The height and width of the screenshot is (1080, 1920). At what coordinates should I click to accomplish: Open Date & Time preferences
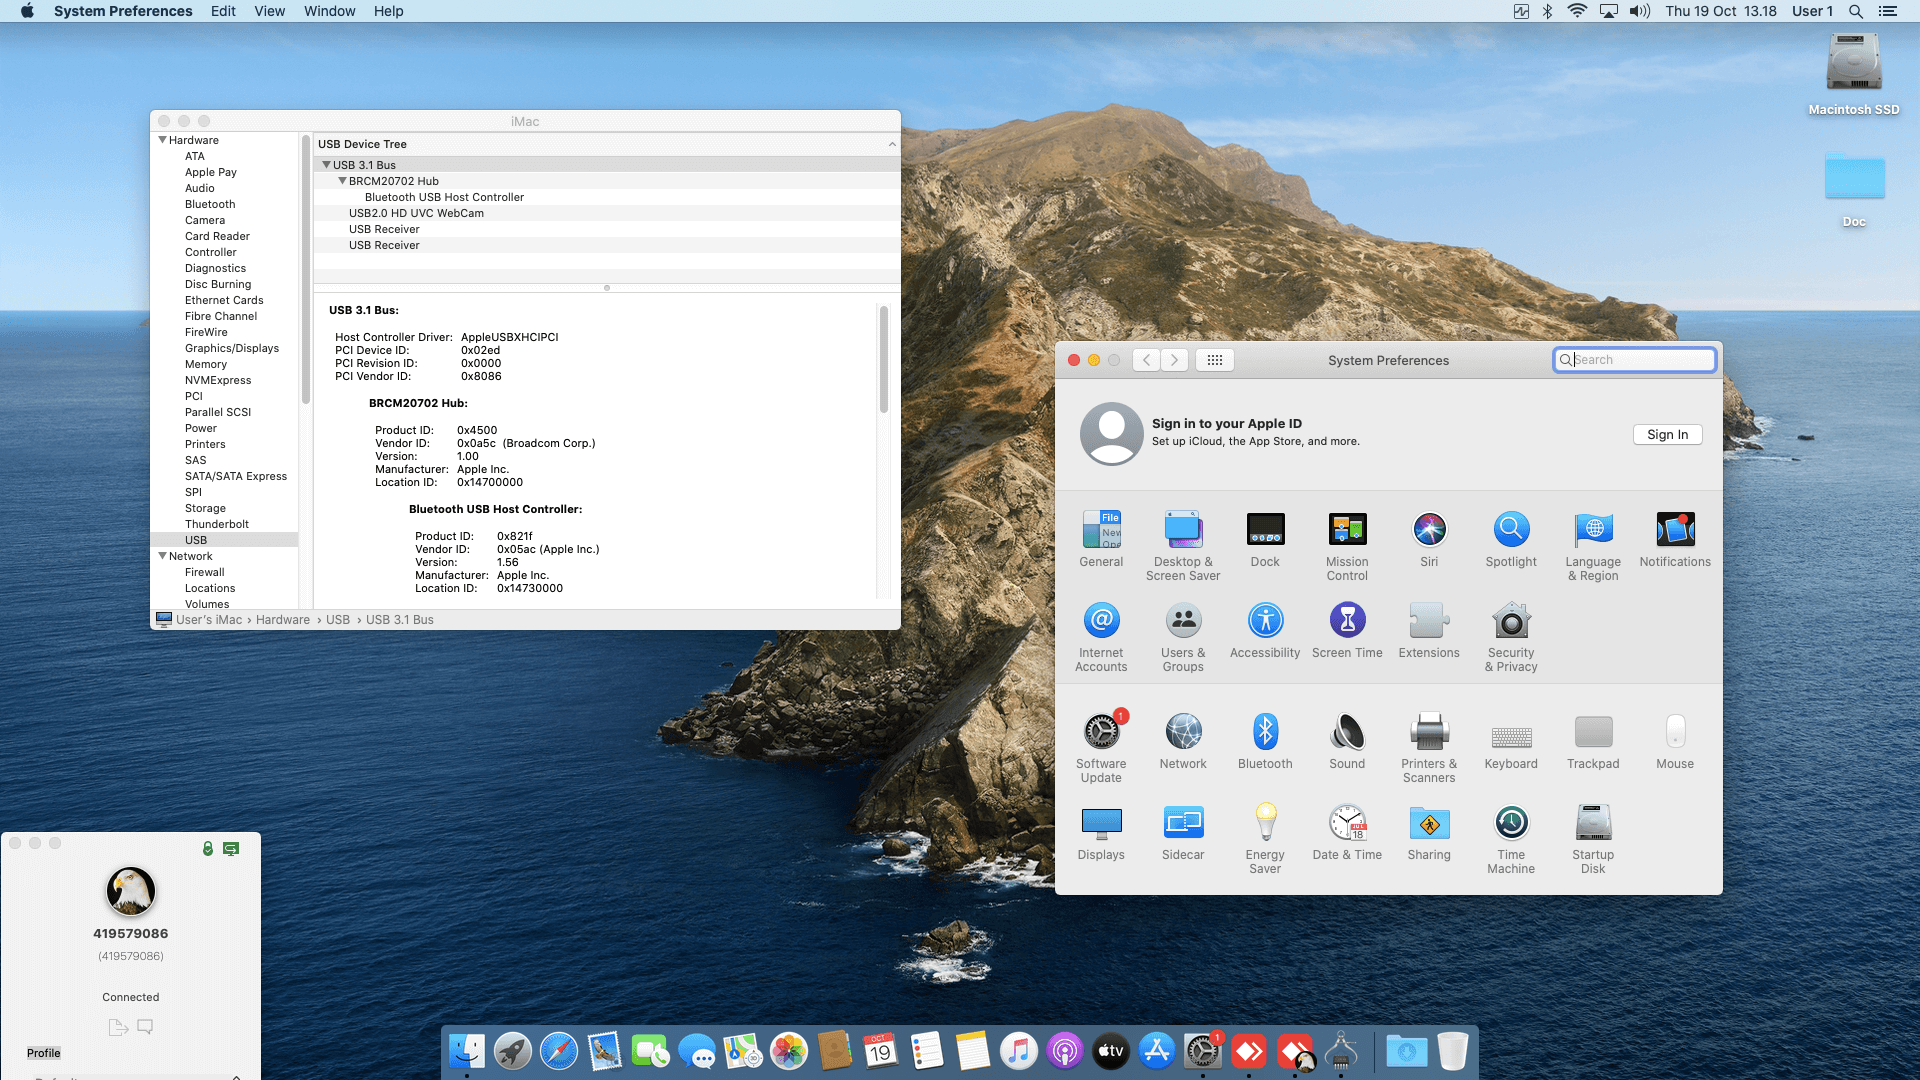1347,832
